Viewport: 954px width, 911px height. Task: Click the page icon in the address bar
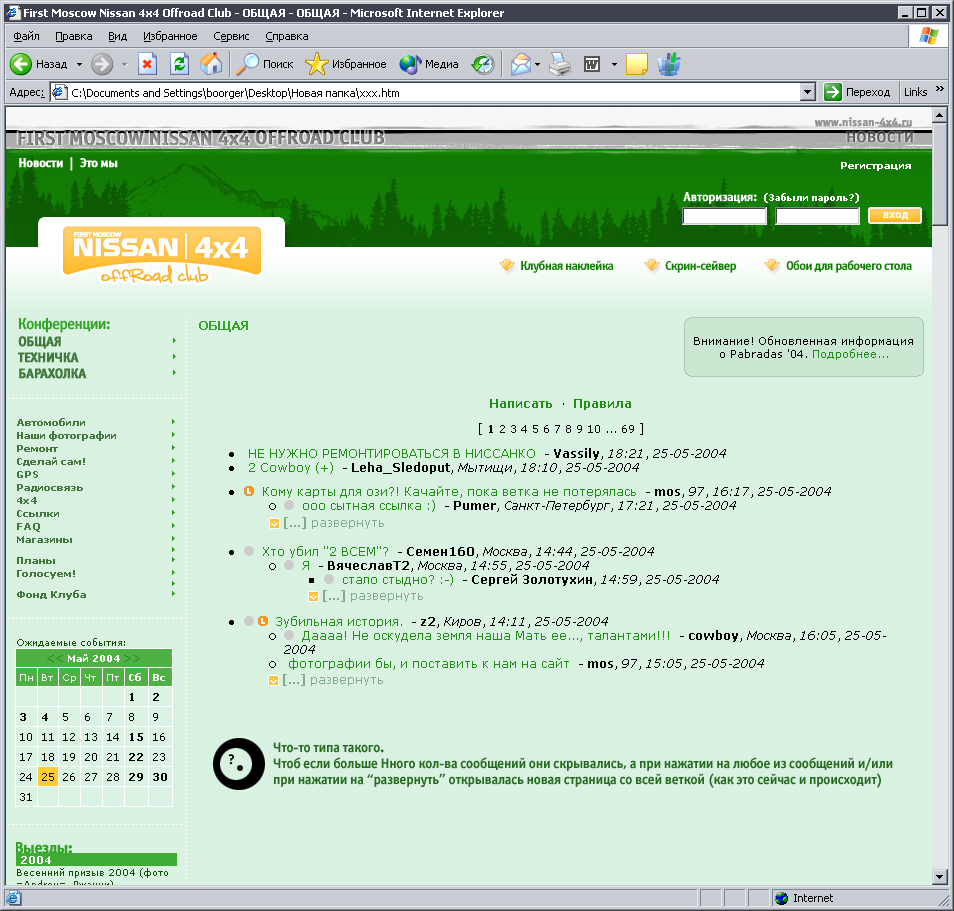click(59, 92)
